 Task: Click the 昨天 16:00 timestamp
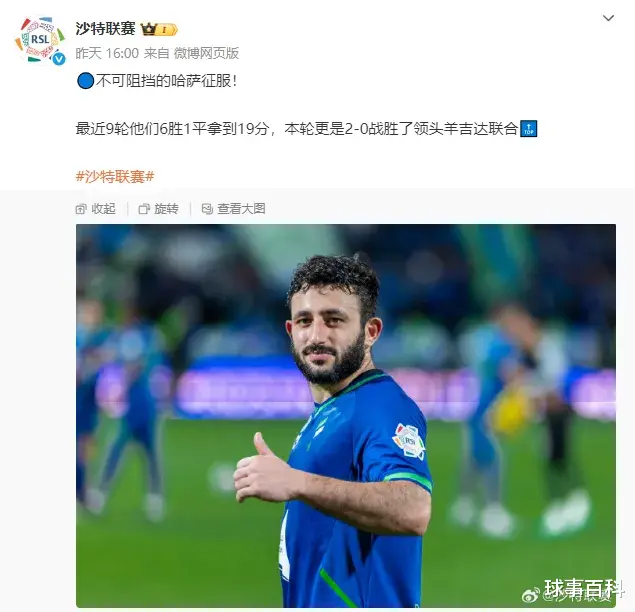point(107,53)
